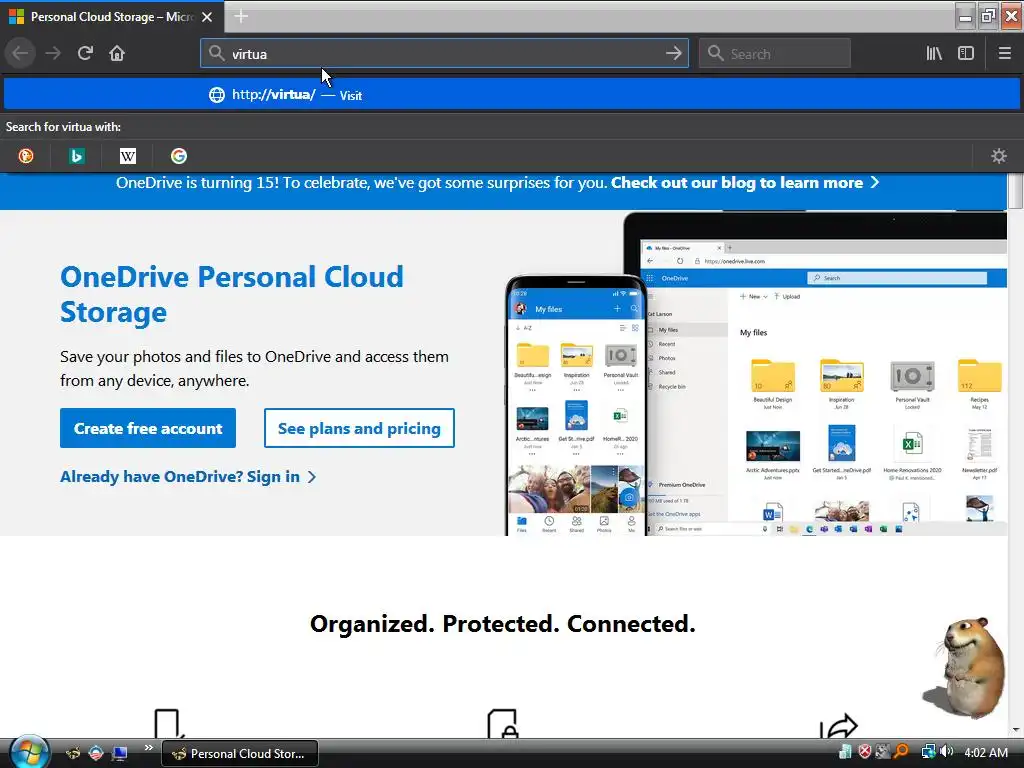Click the orange magnifier tray icon

pyautogui.click(x=901, y=752)
